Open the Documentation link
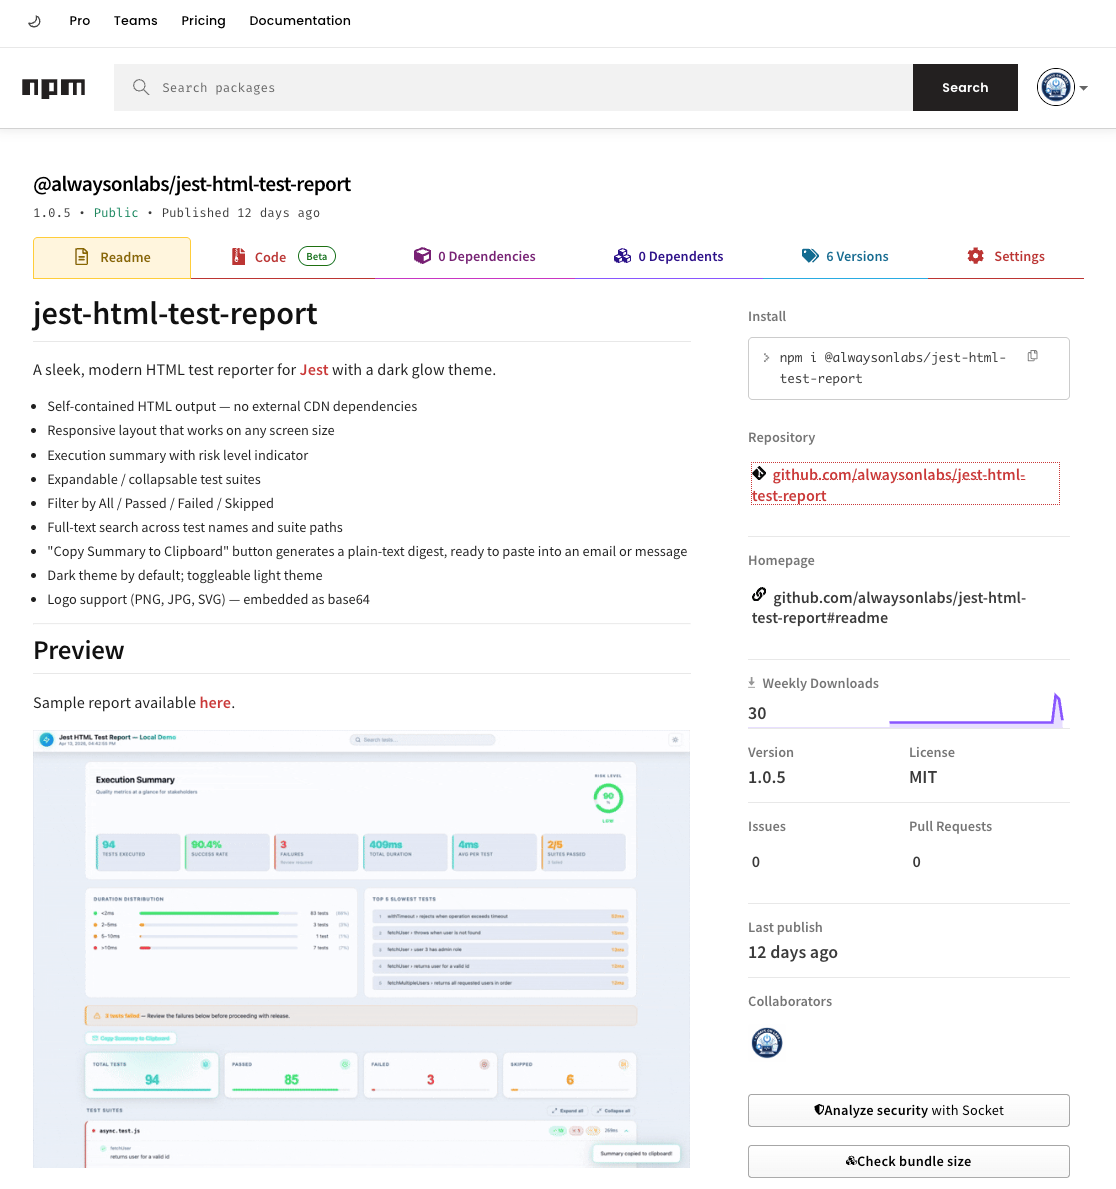The height and width of the screenshot is (1189, 1116). [300, 20]
